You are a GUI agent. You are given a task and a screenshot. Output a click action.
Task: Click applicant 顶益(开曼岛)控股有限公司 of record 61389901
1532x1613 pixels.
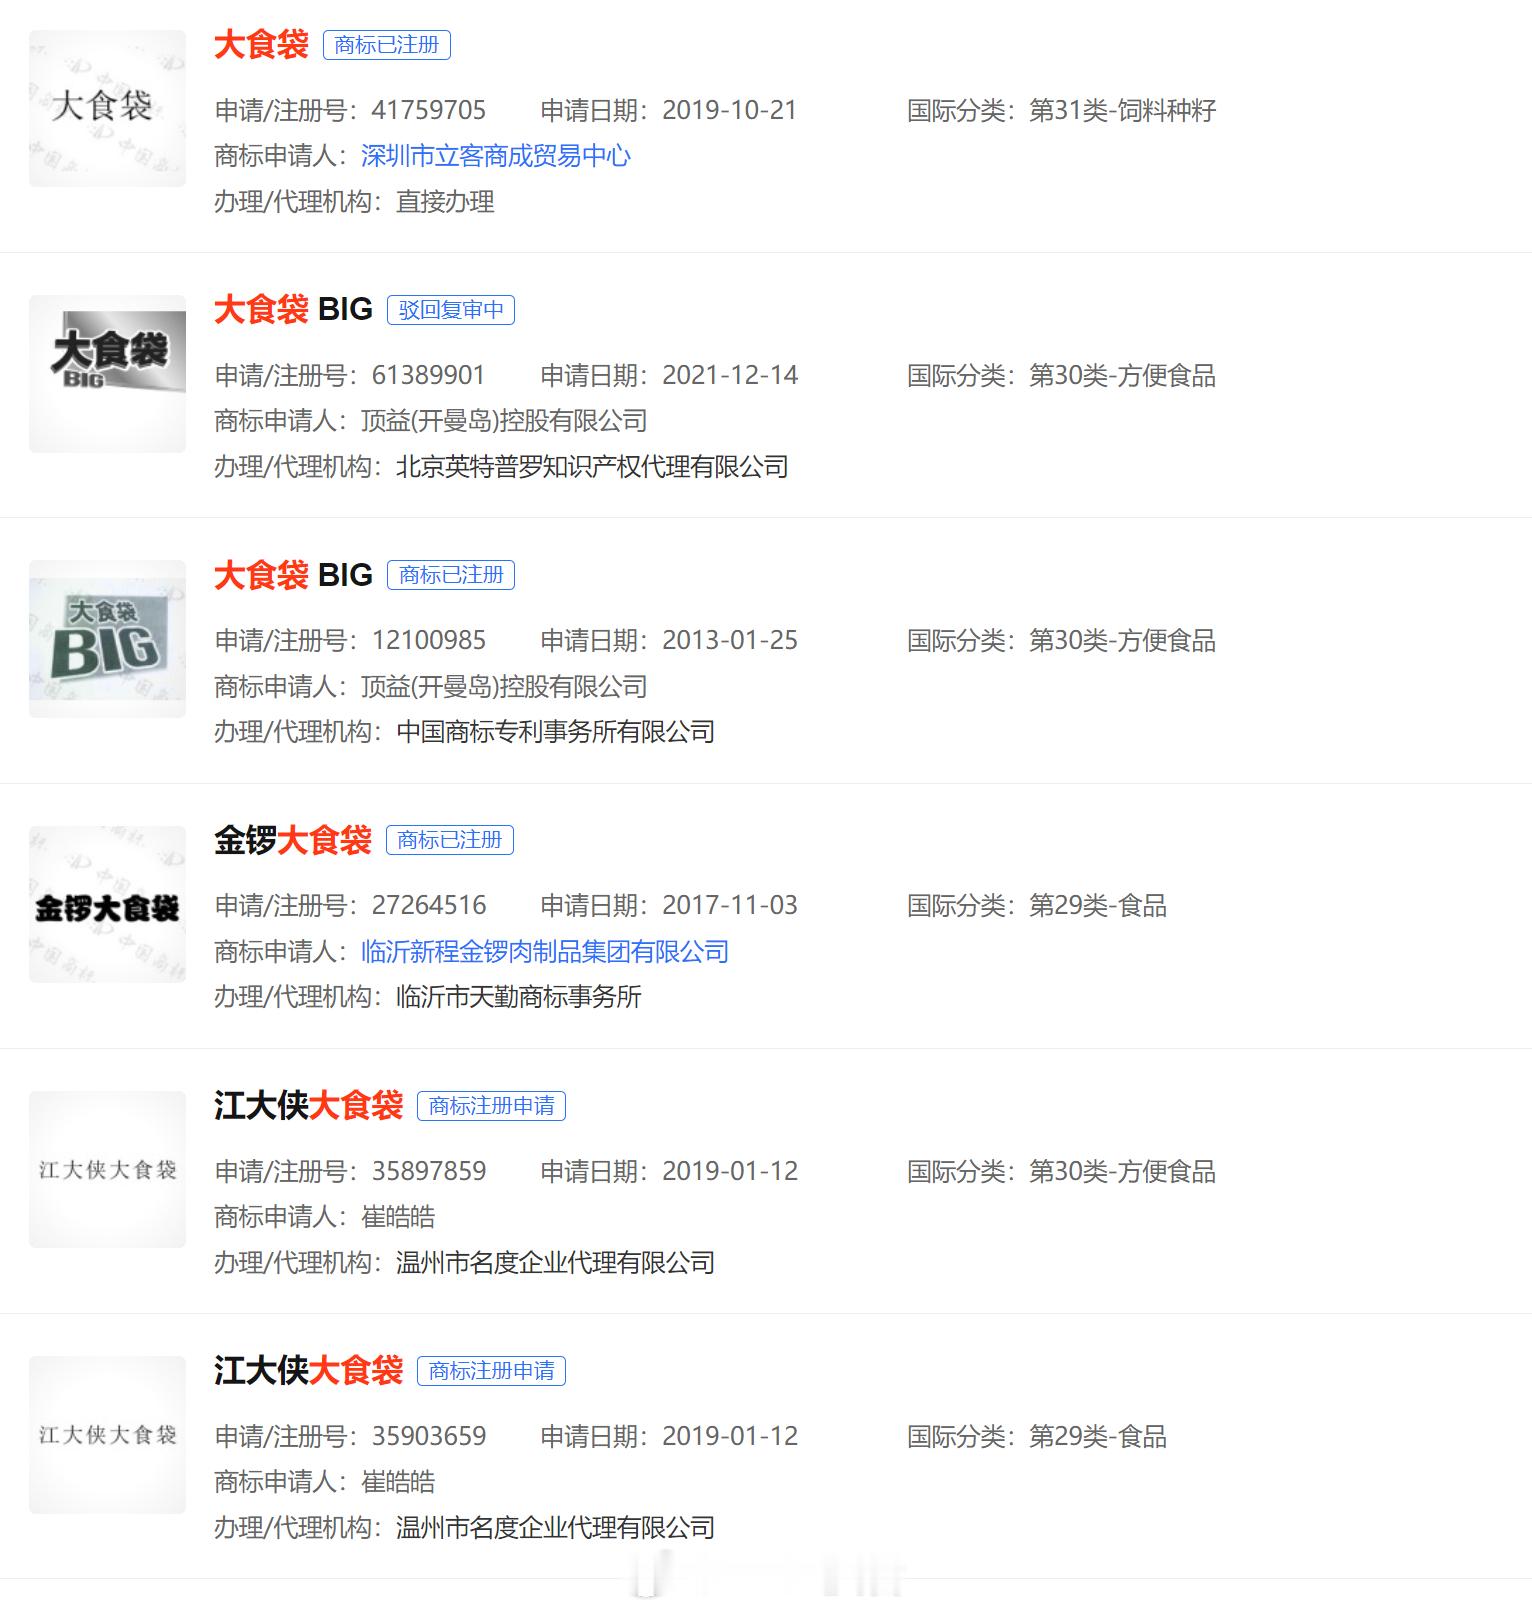pyautogui.click(x=504, y=421)
